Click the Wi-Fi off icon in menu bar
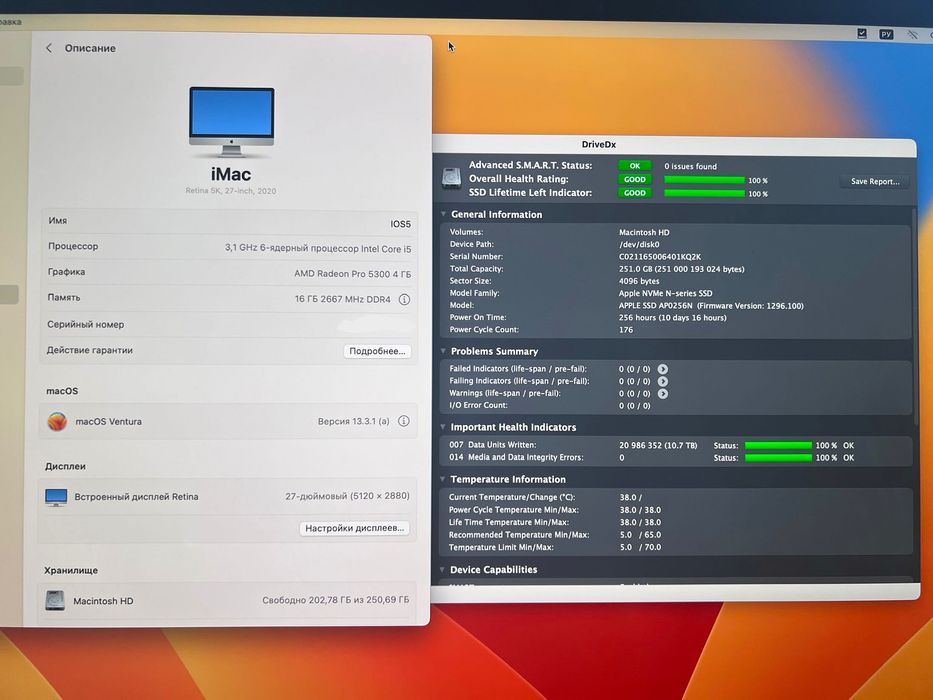This screenshot has width=933, height=700. pos(912,35)
